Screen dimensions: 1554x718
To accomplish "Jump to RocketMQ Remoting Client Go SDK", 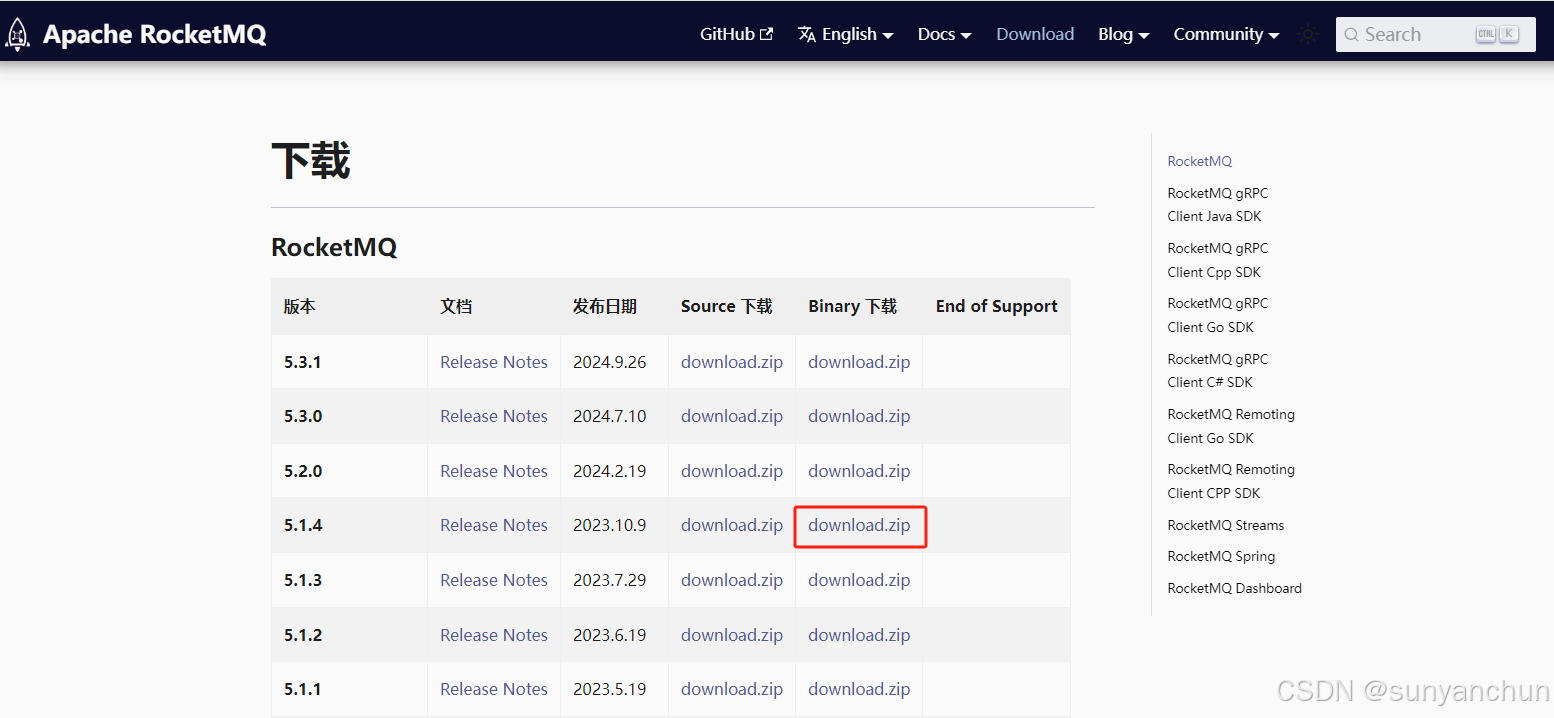I will coord(1231,426).
